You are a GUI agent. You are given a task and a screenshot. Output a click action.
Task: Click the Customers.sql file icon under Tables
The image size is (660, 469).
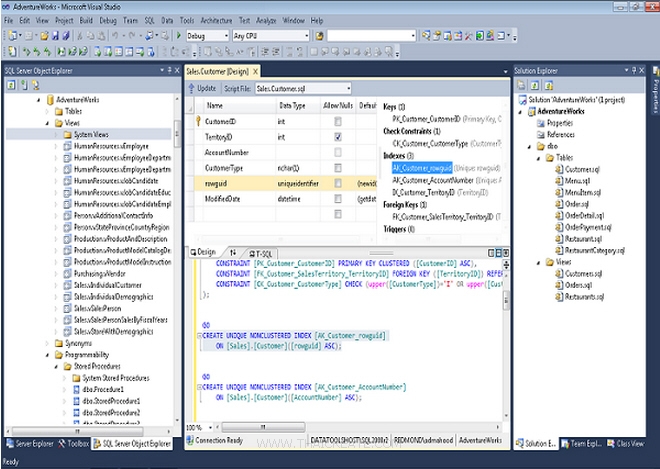click(558, 169)
